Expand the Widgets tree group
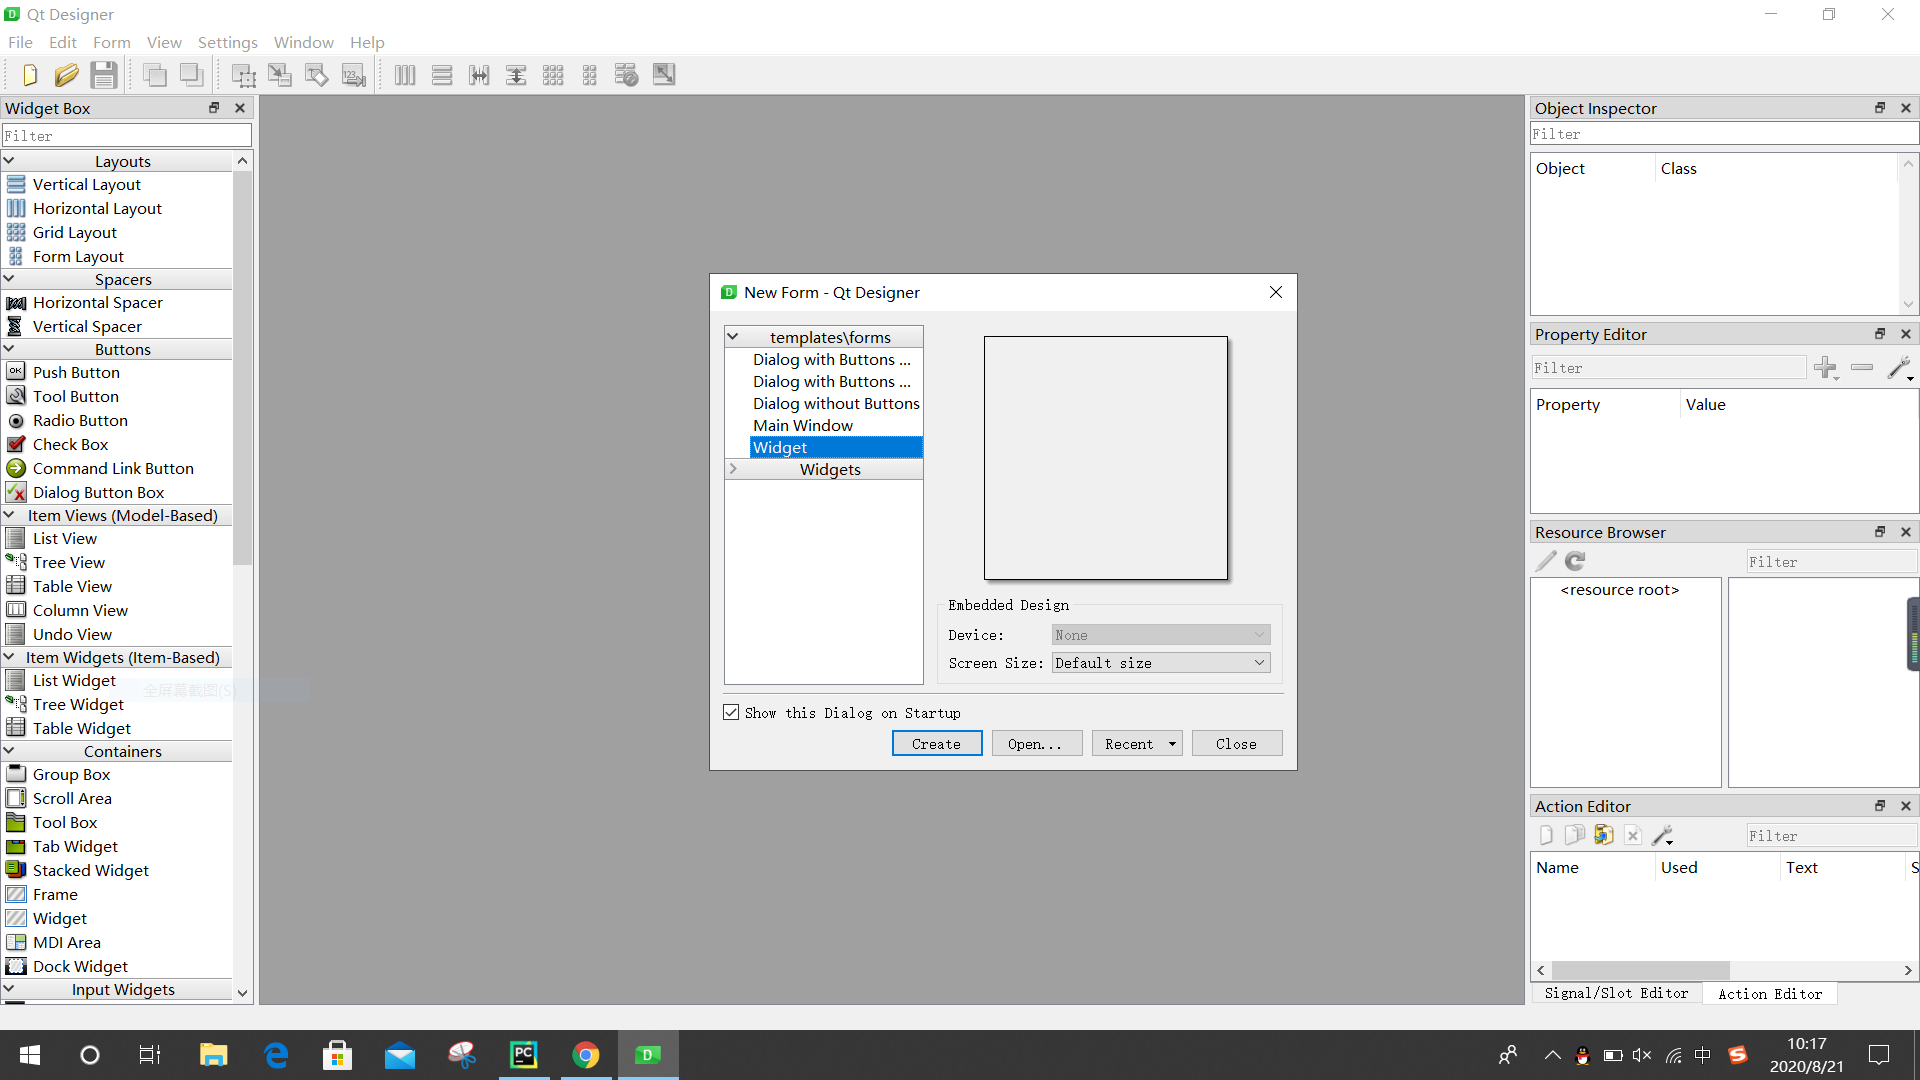Screen dimensions: 1920x1080 coord(733,469)
